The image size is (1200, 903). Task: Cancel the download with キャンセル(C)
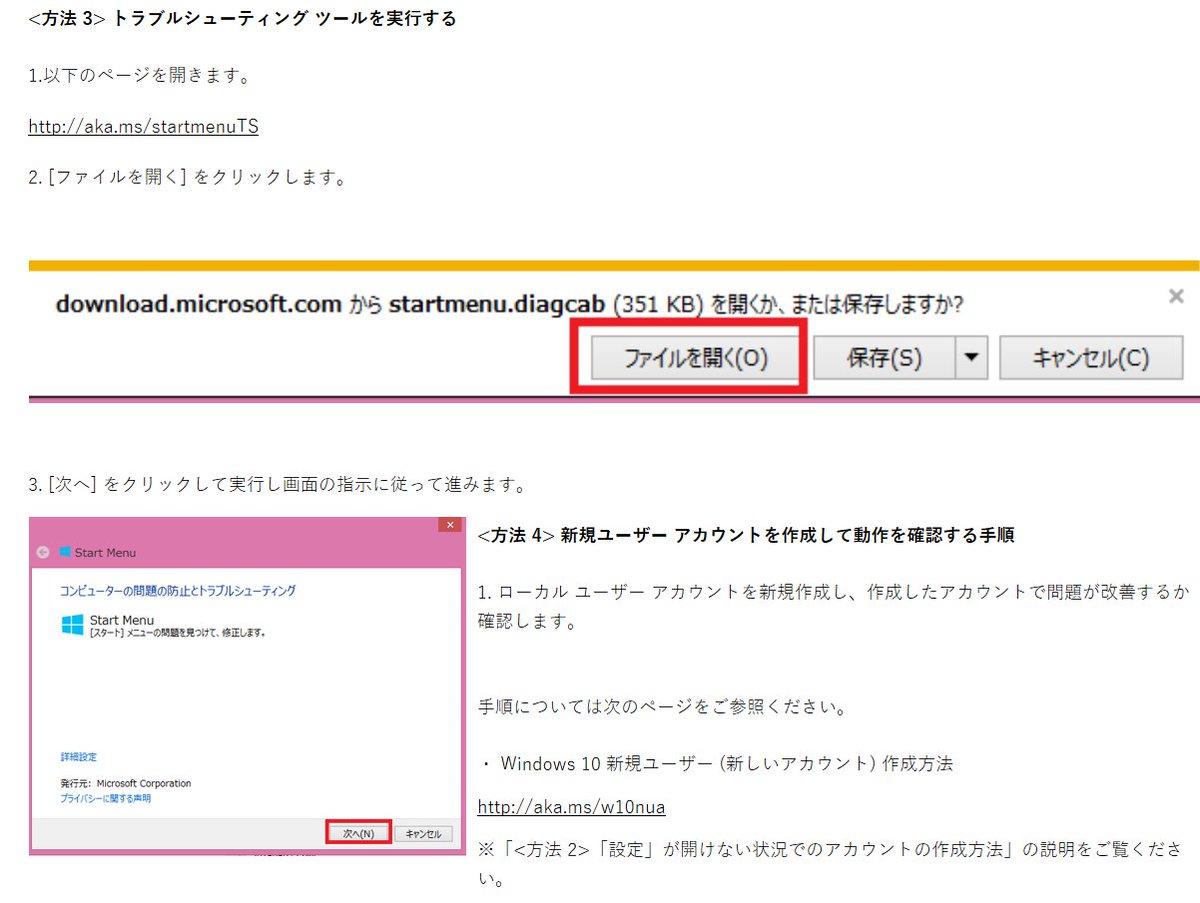point(1091,357)
